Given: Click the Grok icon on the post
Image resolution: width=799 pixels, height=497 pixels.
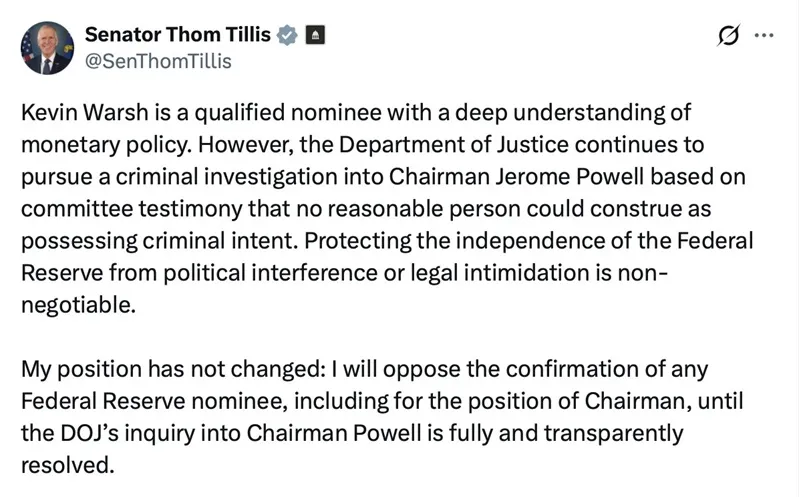Looking at the screenshot, I should (730, 35).
